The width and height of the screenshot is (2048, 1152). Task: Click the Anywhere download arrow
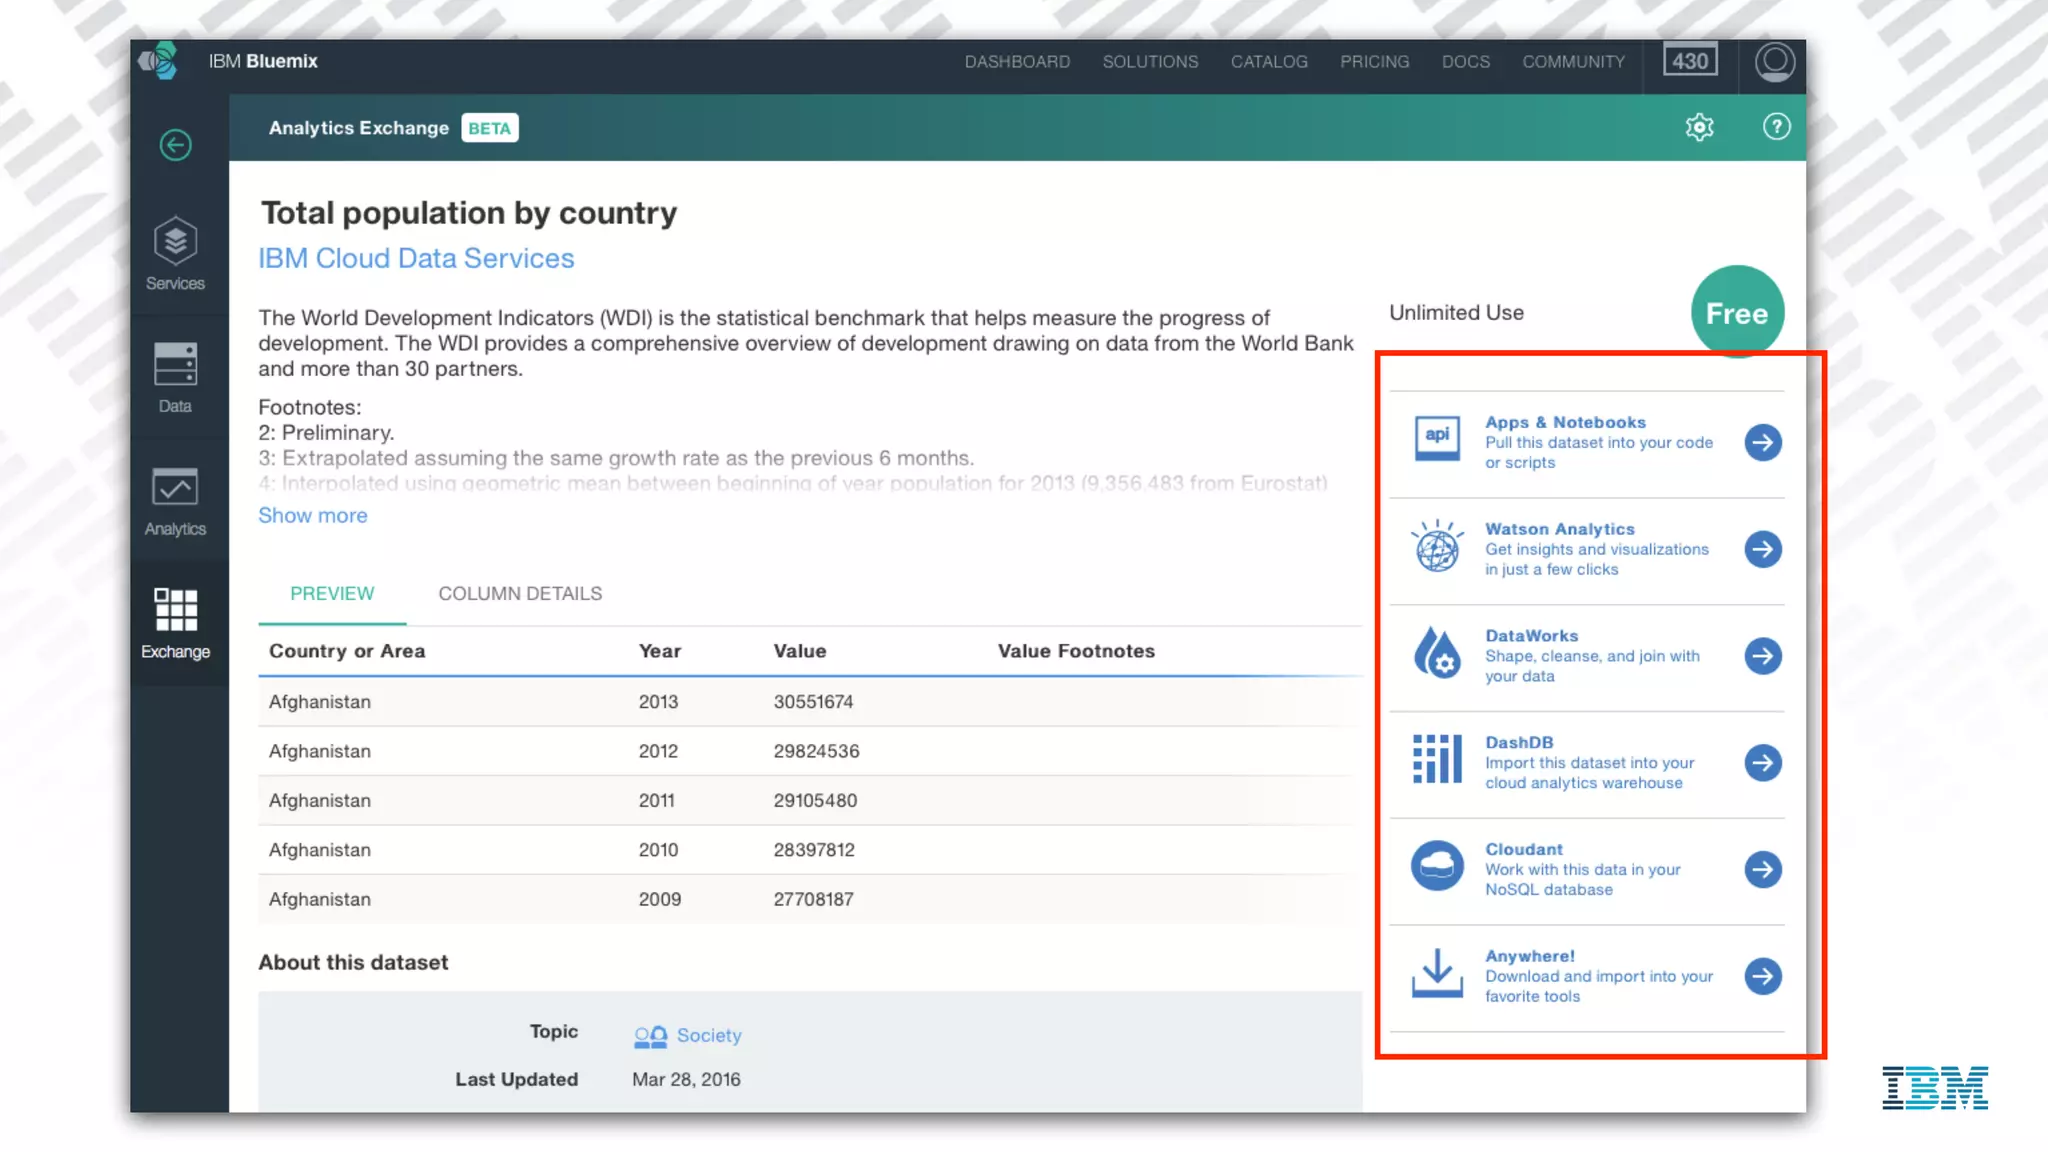point(1763,976)
